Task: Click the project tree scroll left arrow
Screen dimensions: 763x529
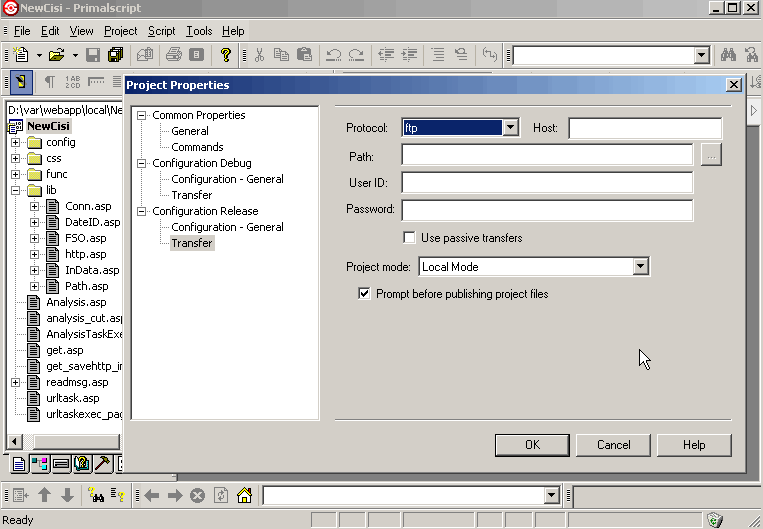Action: click(14, 442)
